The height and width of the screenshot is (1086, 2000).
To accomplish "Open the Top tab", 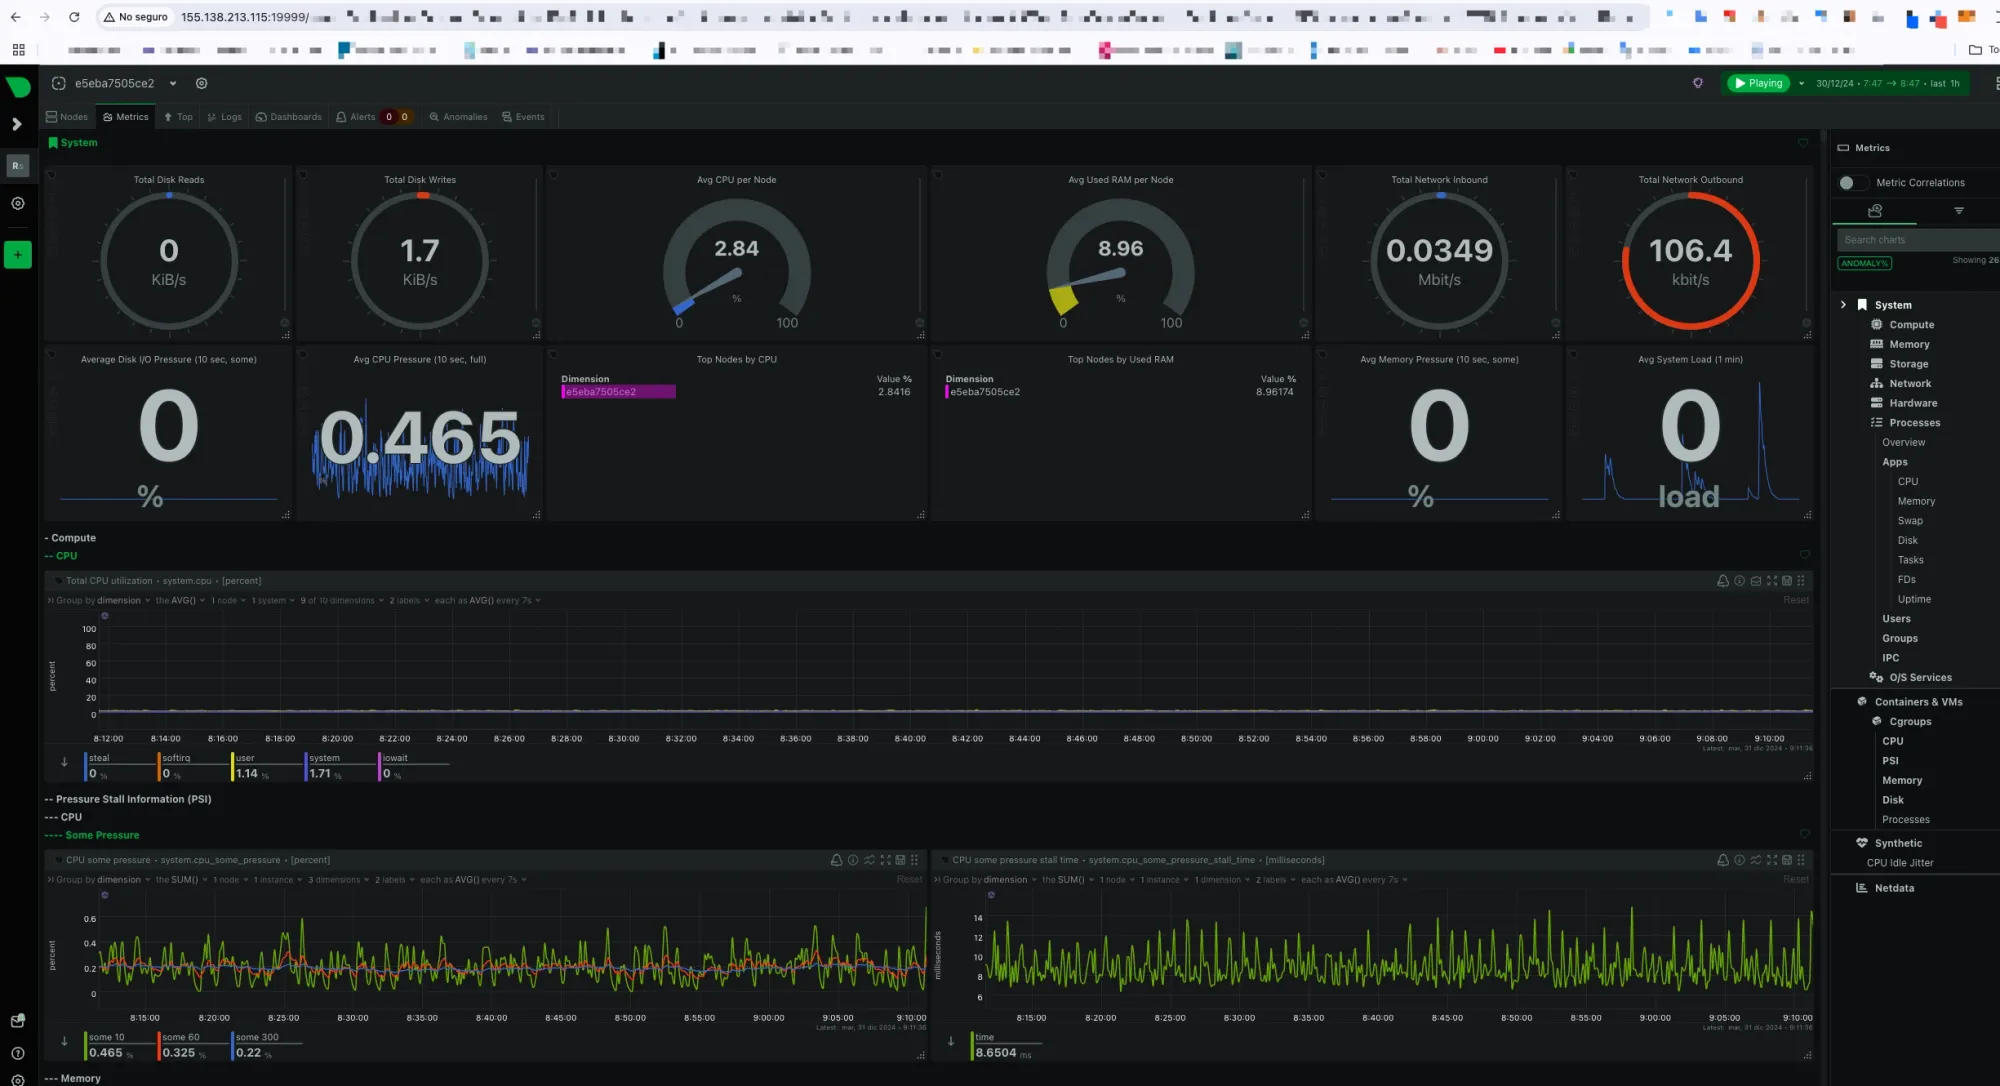I will 178,117.
